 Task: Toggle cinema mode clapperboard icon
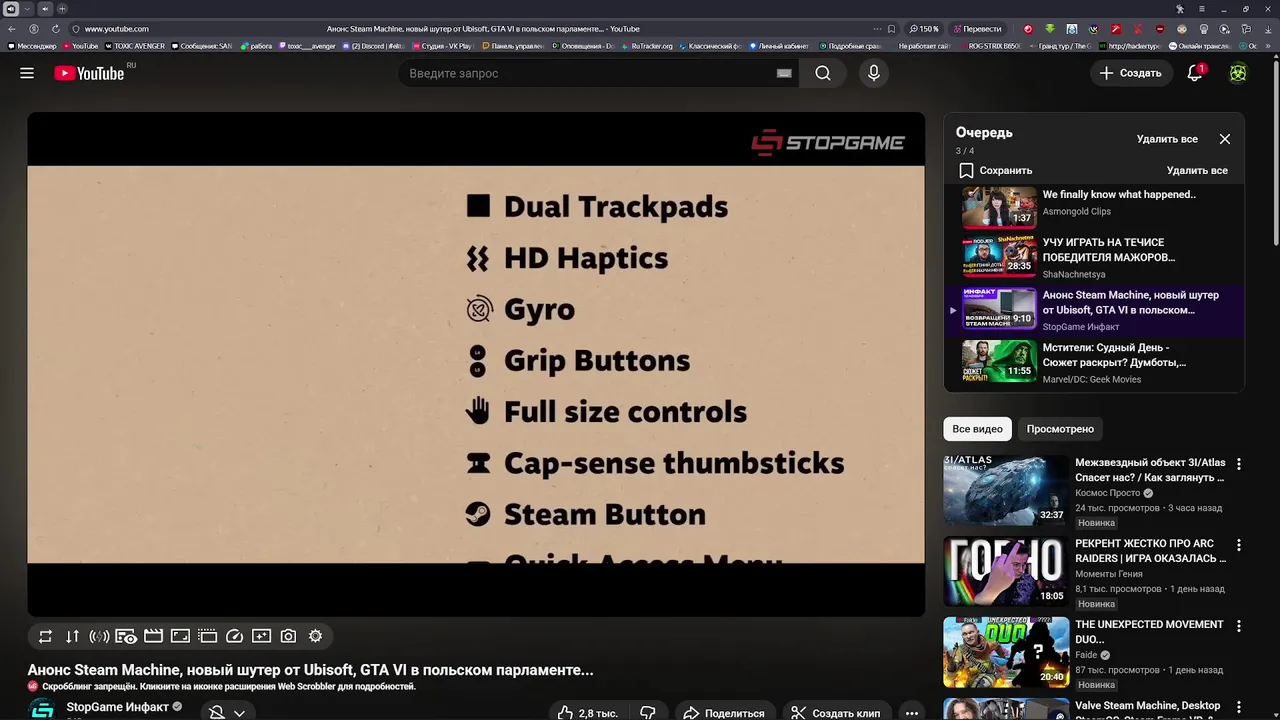tap(153, 636)
